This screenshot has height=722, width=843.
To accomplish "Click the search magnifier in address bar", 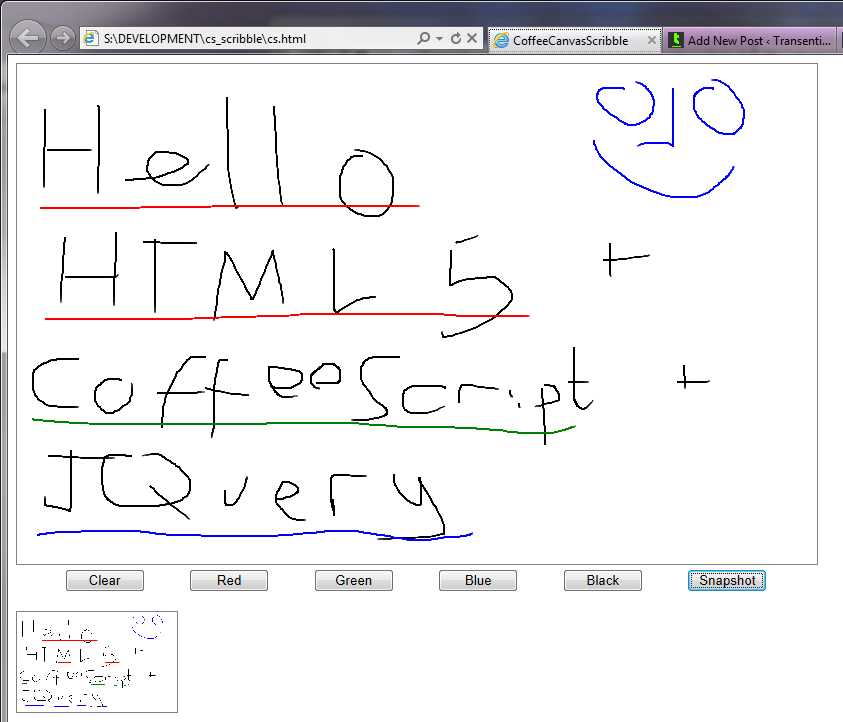I will click(424, 38).
